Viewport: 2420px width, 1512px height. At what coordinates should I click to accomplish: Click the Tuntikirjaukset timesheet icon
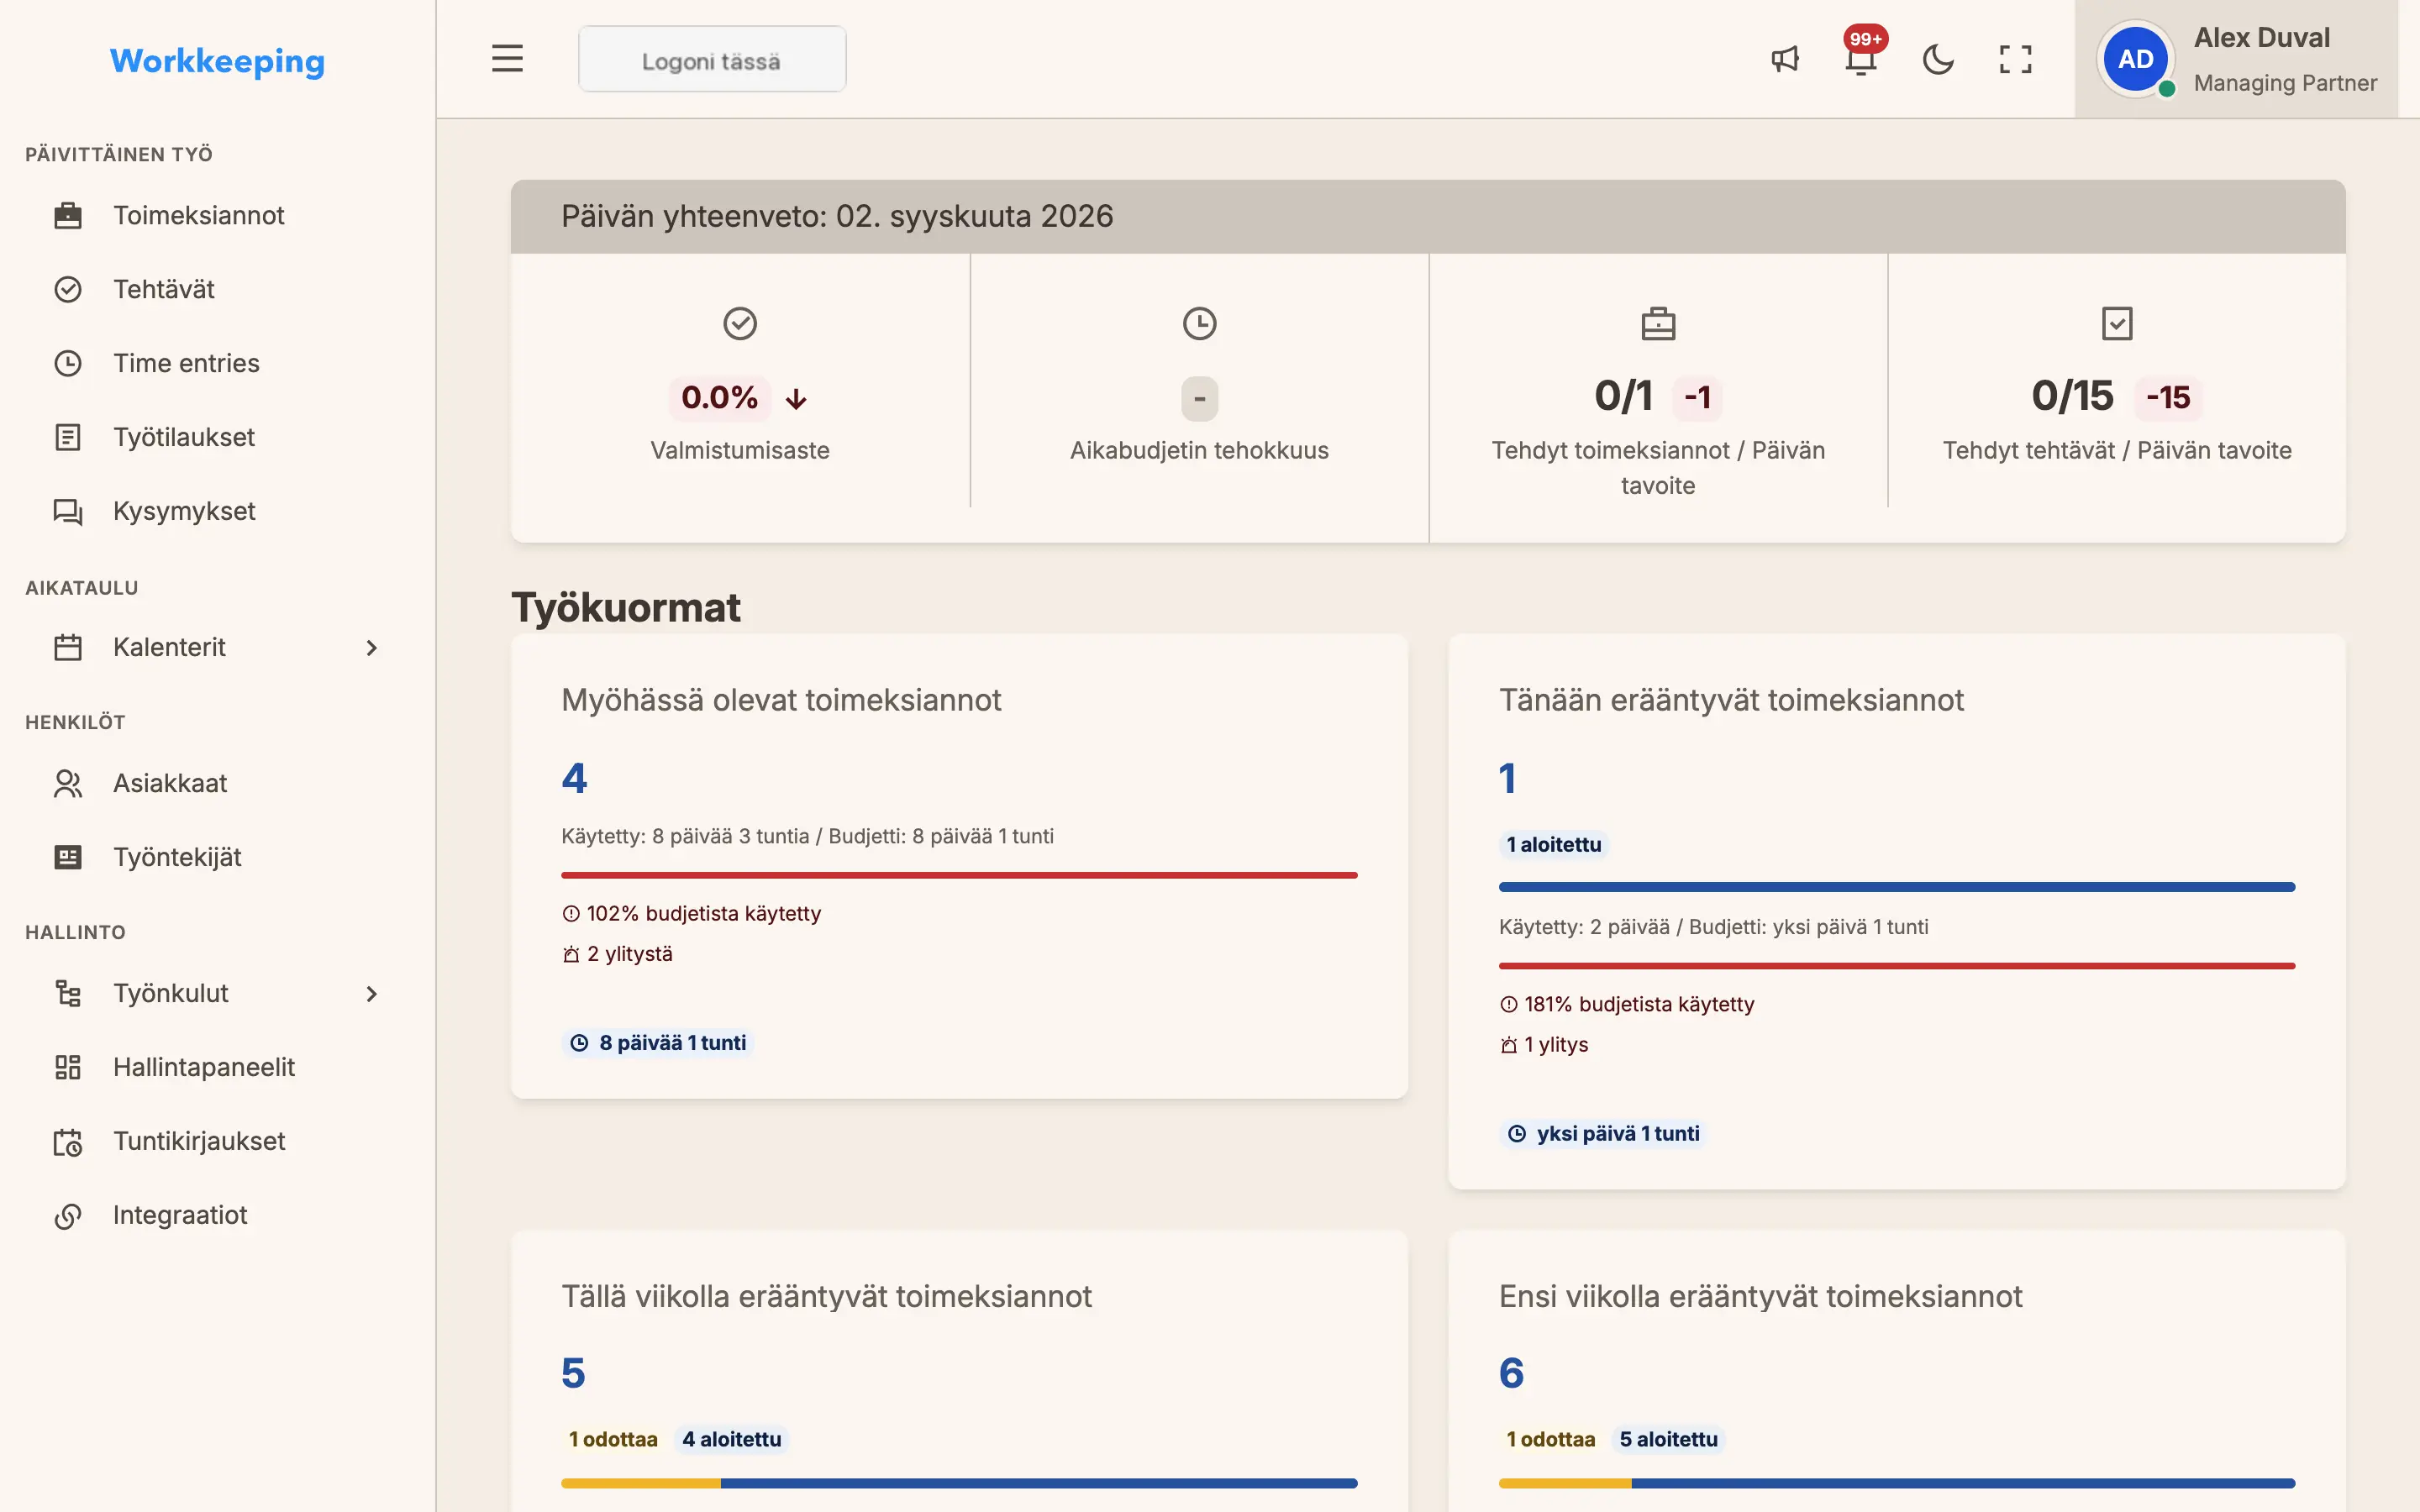68,1141
